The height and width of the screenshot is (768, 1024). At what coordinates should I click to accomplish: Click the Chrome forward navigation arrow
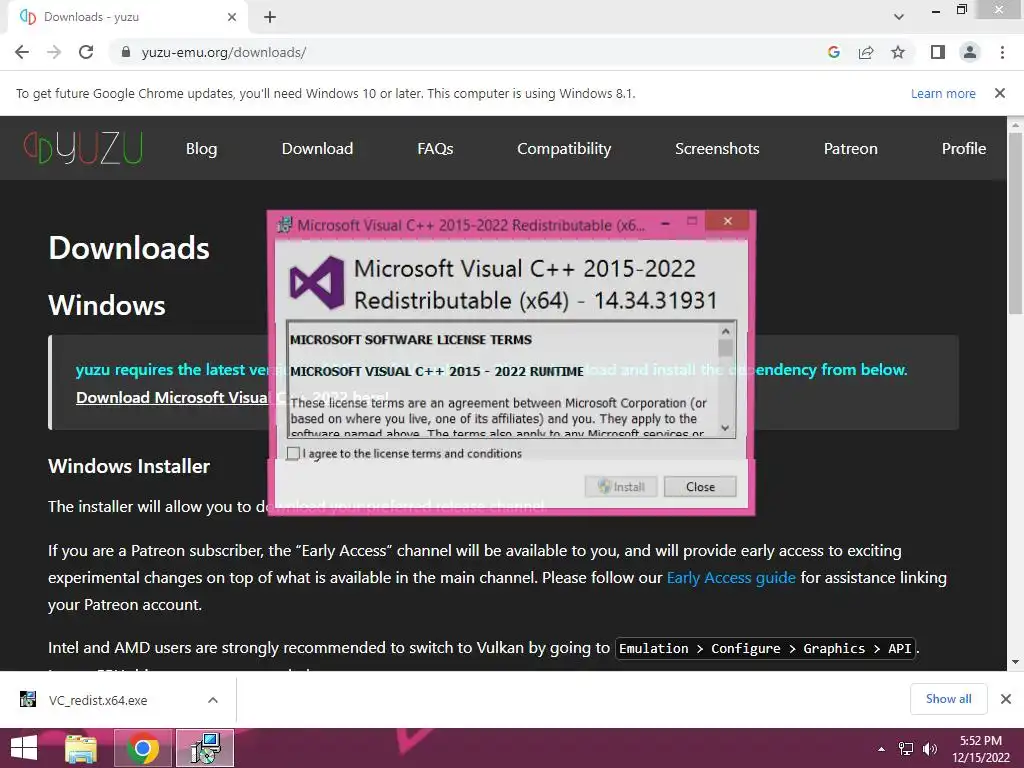(54, 52)
